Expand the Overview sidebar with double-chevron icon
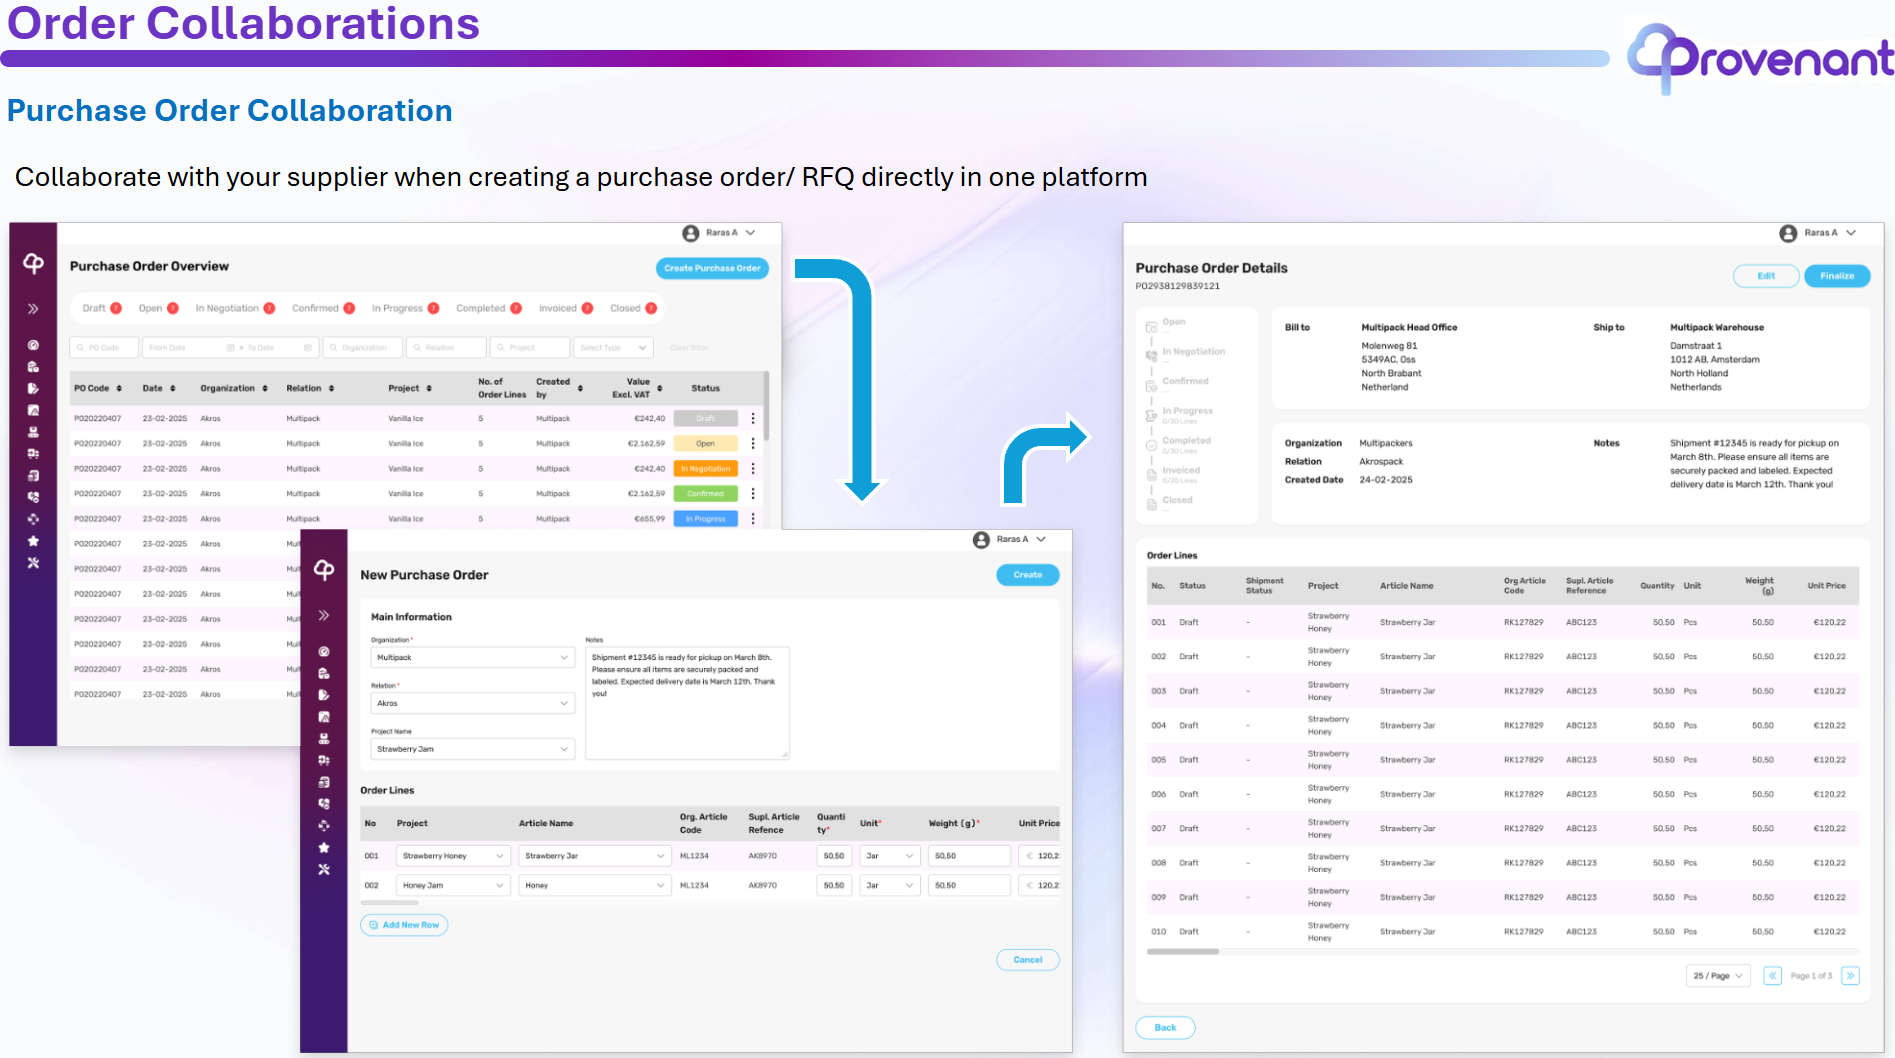 click(33, 309)
